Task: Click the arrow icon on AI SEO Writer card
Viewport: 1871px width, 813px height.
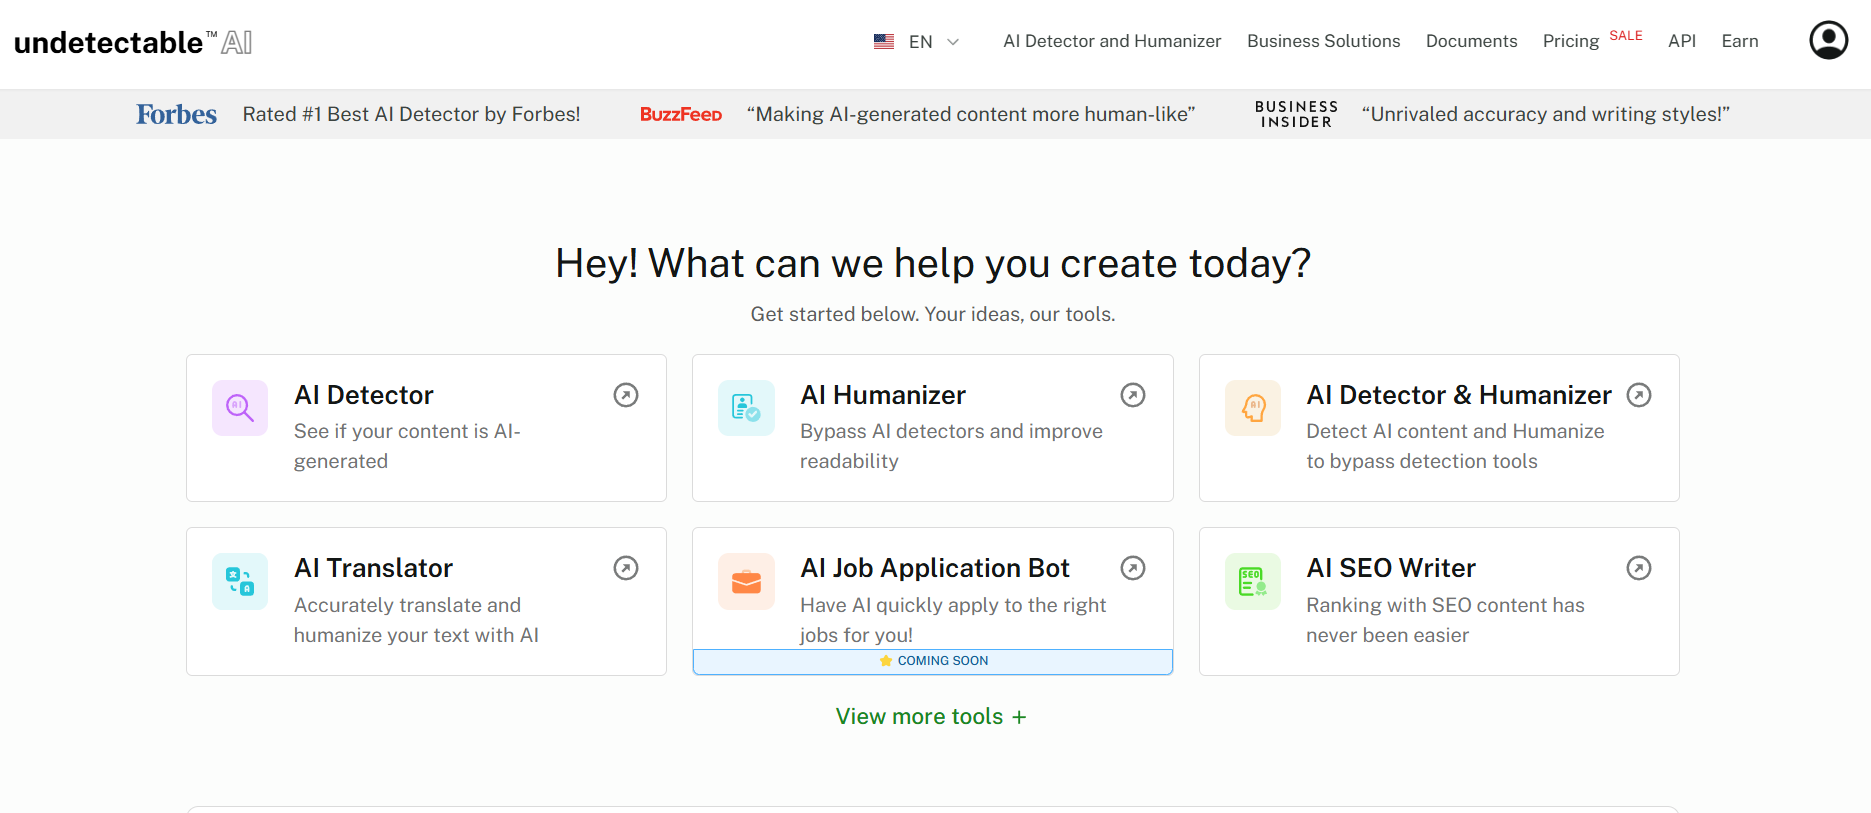Action: click(x=1638, y=568)
